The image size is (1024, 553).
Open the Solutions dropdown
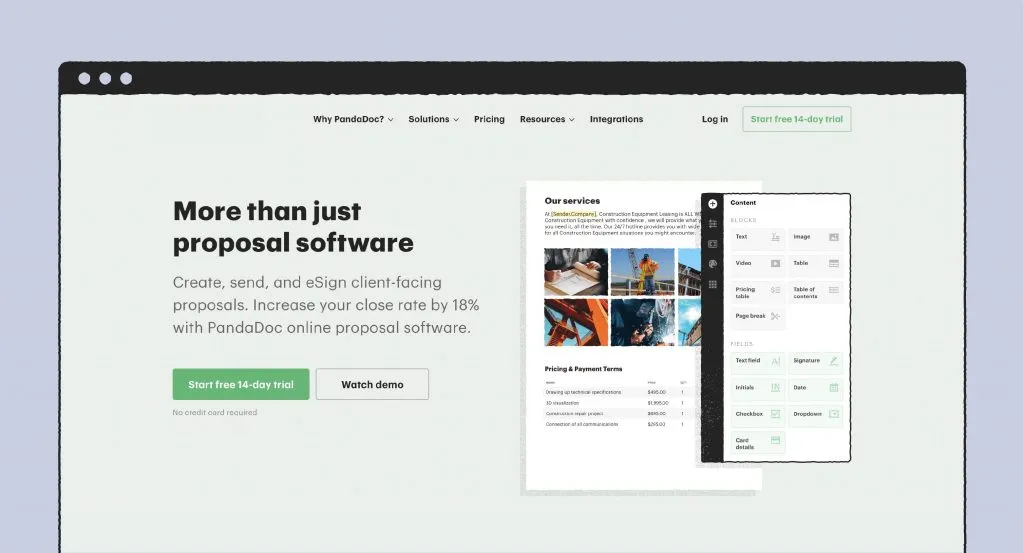point(434,119)
